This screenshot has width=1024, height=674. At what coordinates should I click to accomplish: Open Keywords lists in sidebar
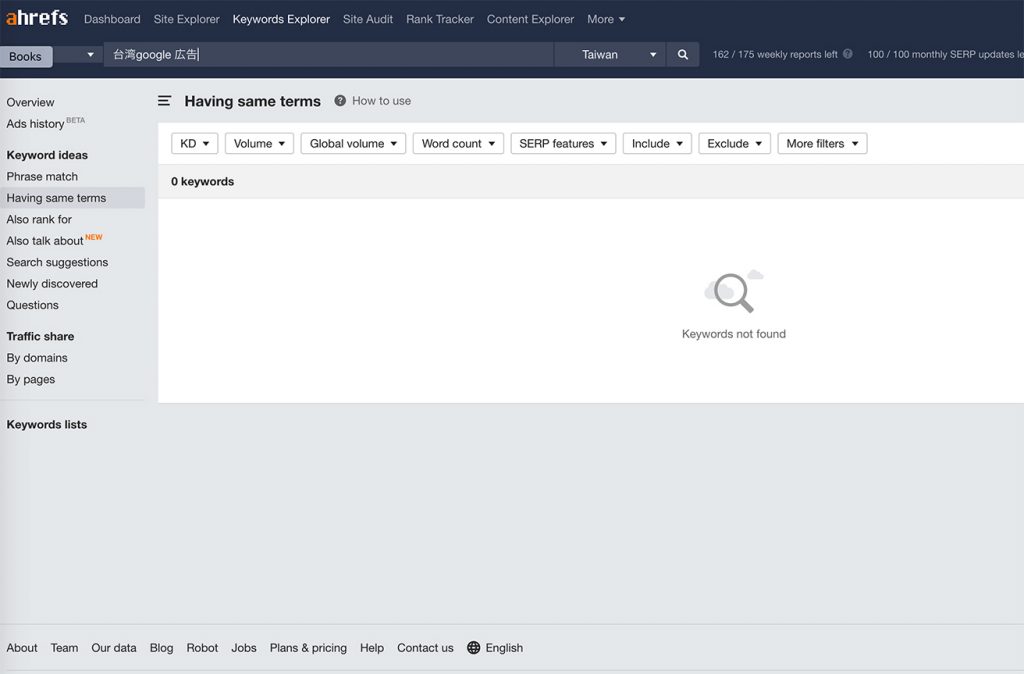47,425
